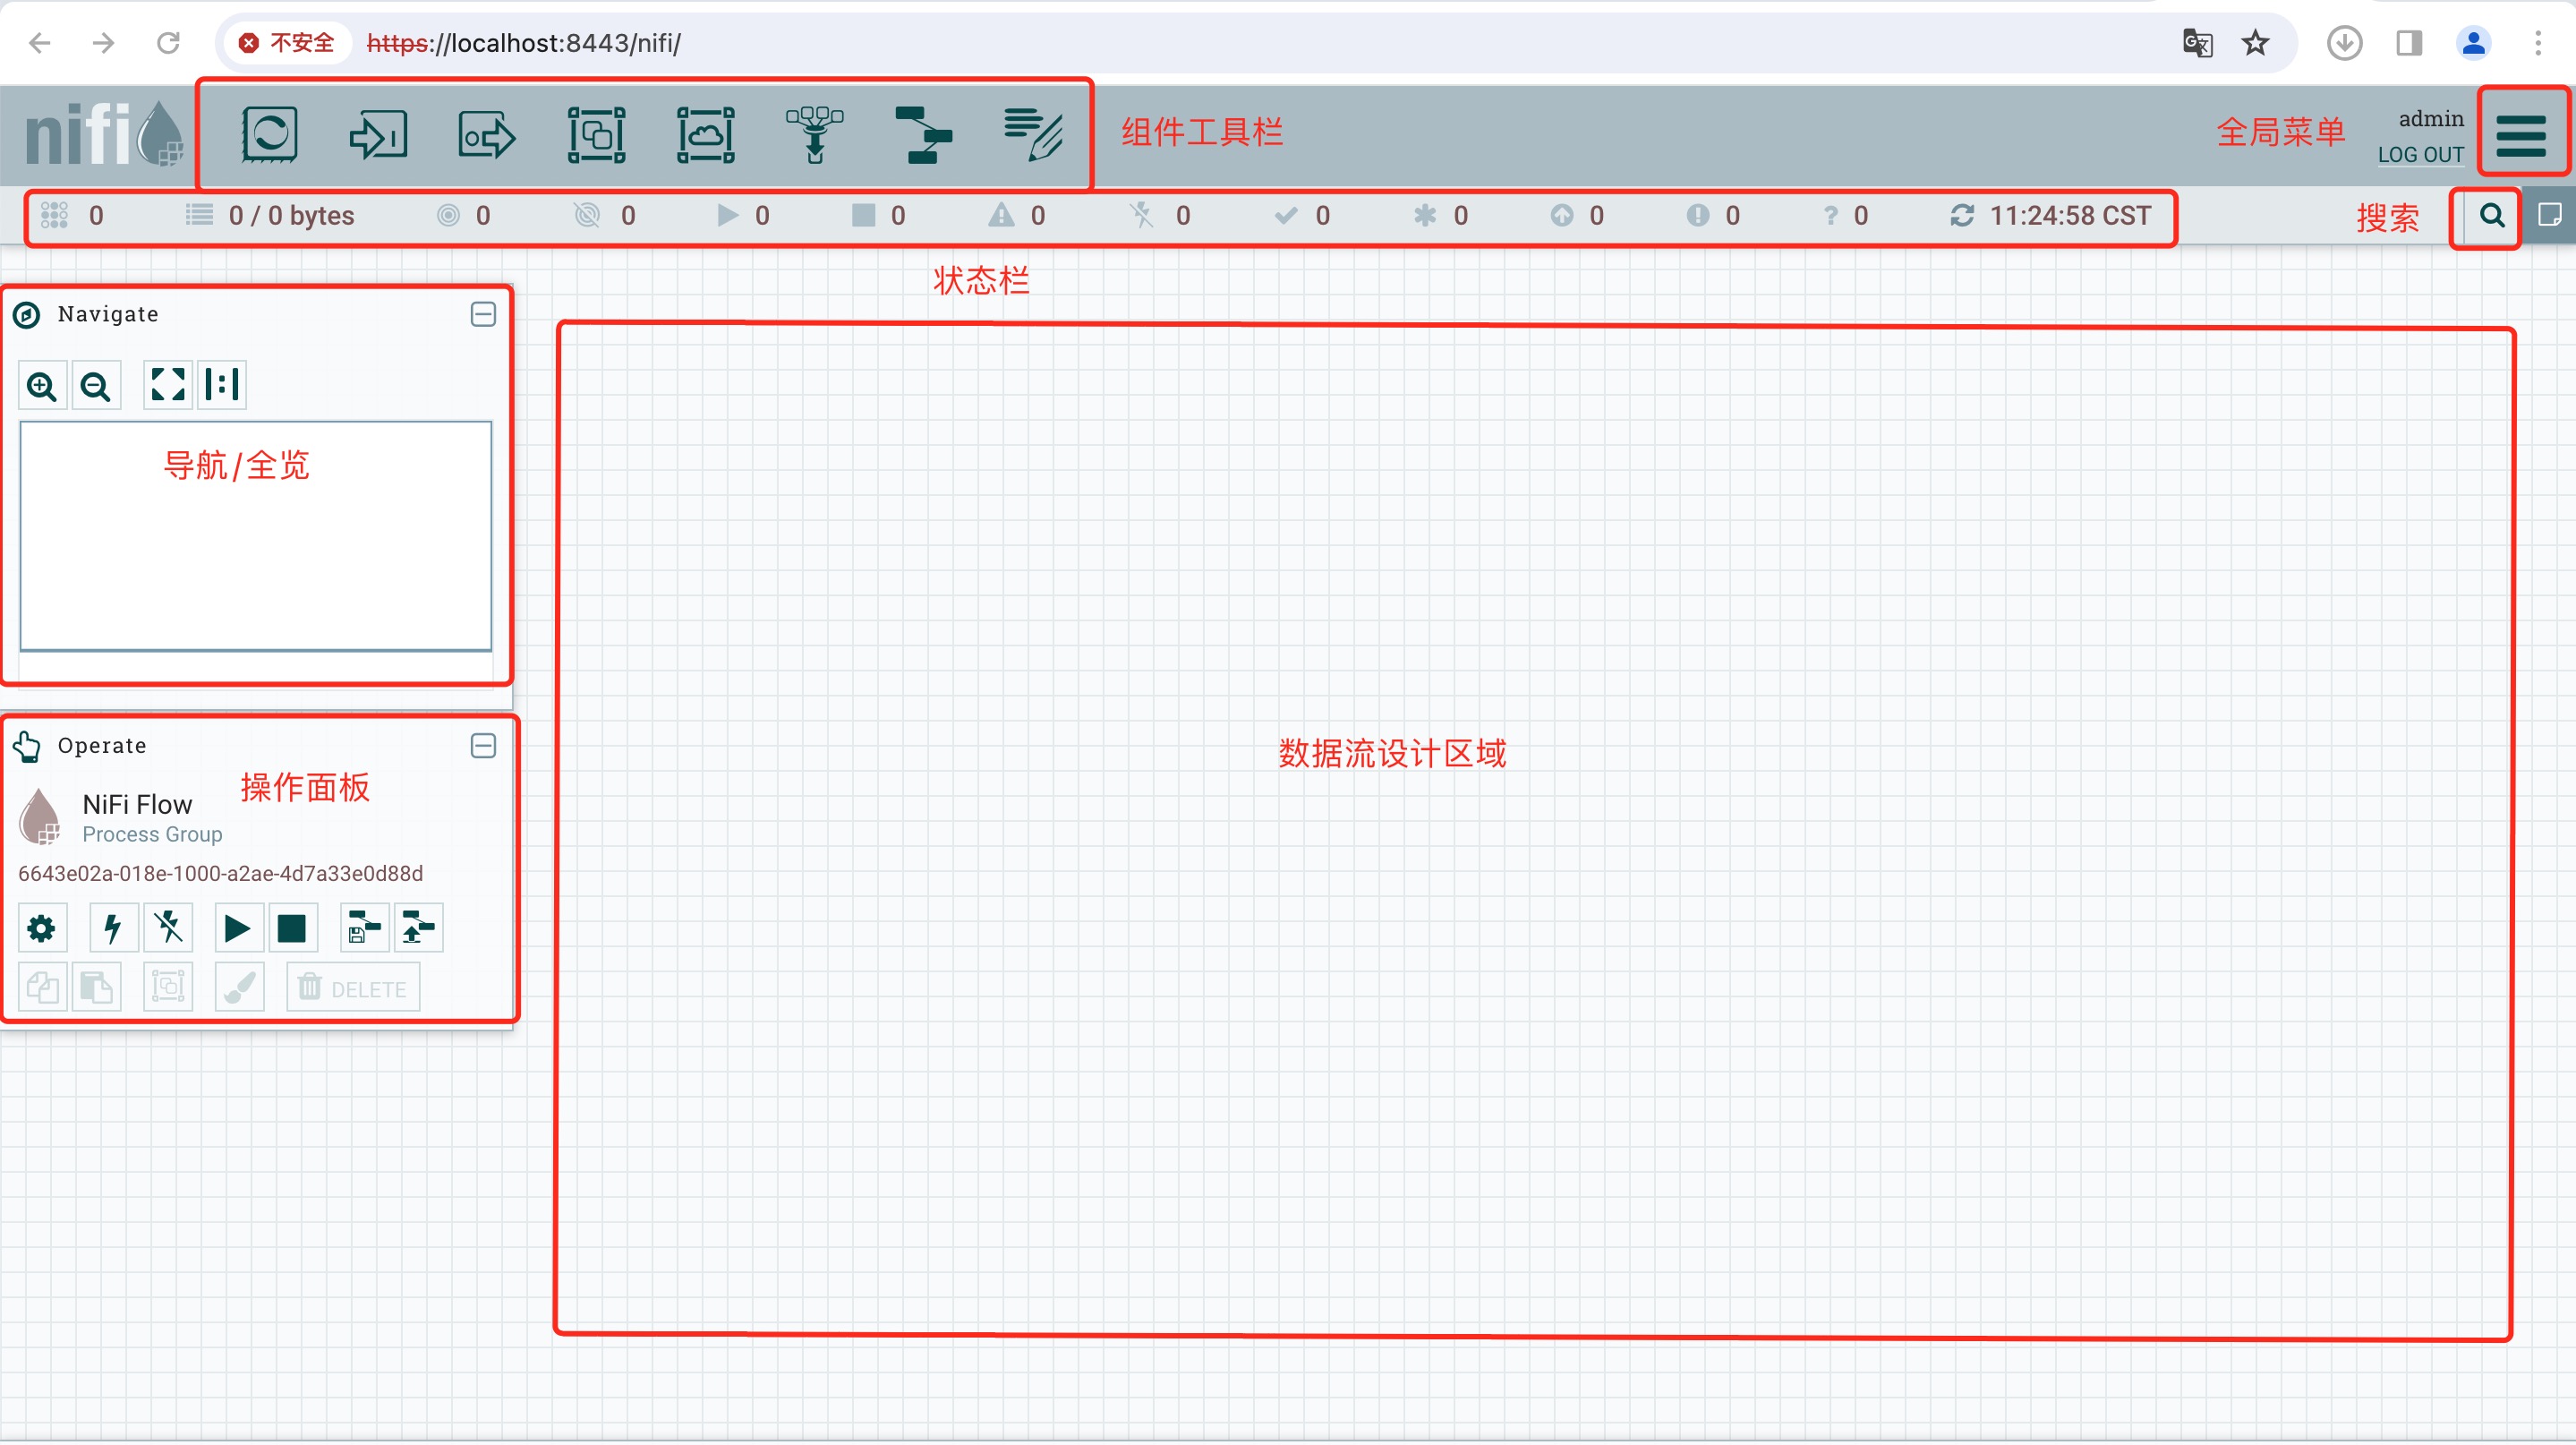Image resolution: width=2576 pixels, height=1445 pixels.
Task: Click the birdseye navigation overview box
Action: (x=256, y=536)
